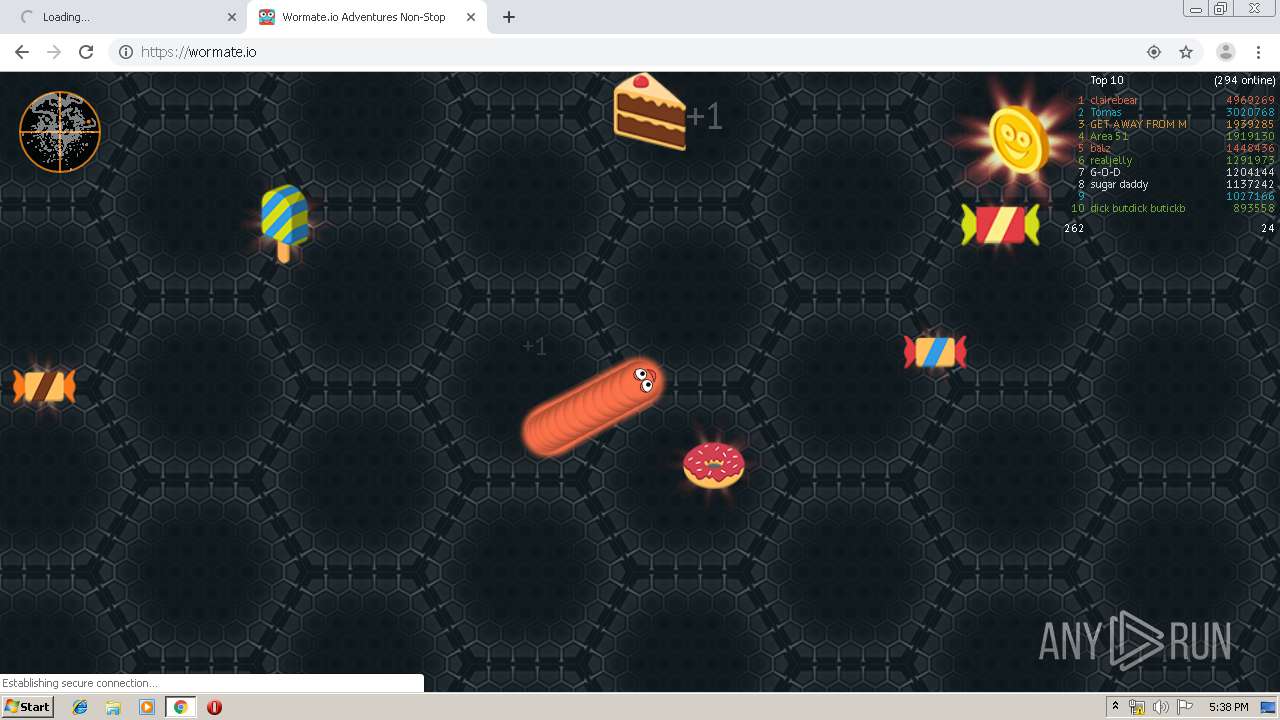Launch Internet Explorer from taskbar
Screen dimensions: 1280x720
click(x=80, y=707)
